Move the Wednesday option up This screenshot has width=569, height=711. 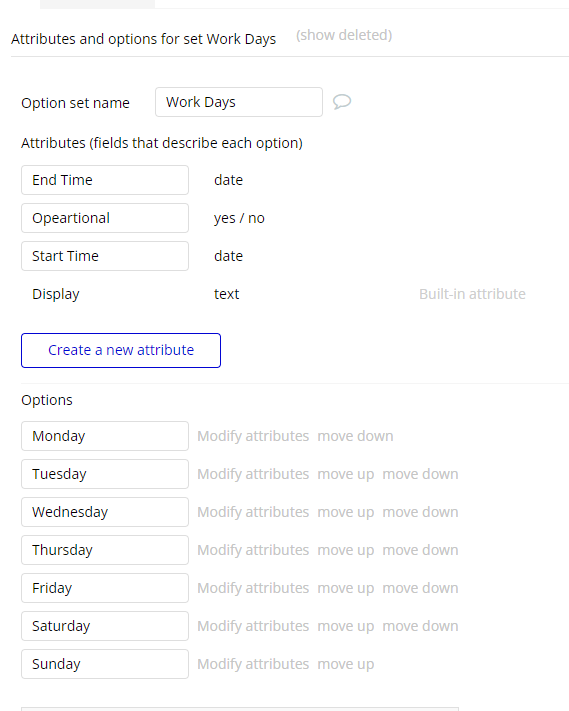tap(346, 512)
